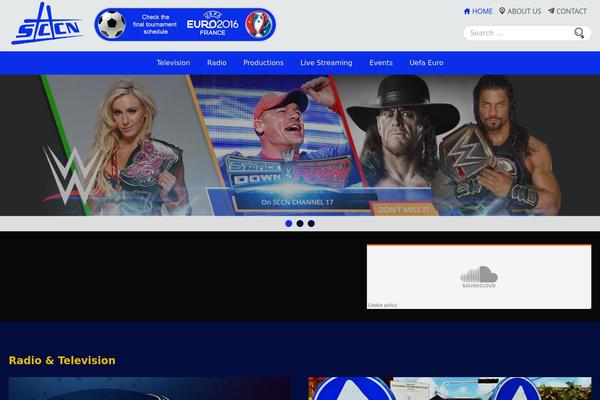The width and height of the screenshot is (600, 400).
Task: Go to the HOME link
Action: click(482, 11)
